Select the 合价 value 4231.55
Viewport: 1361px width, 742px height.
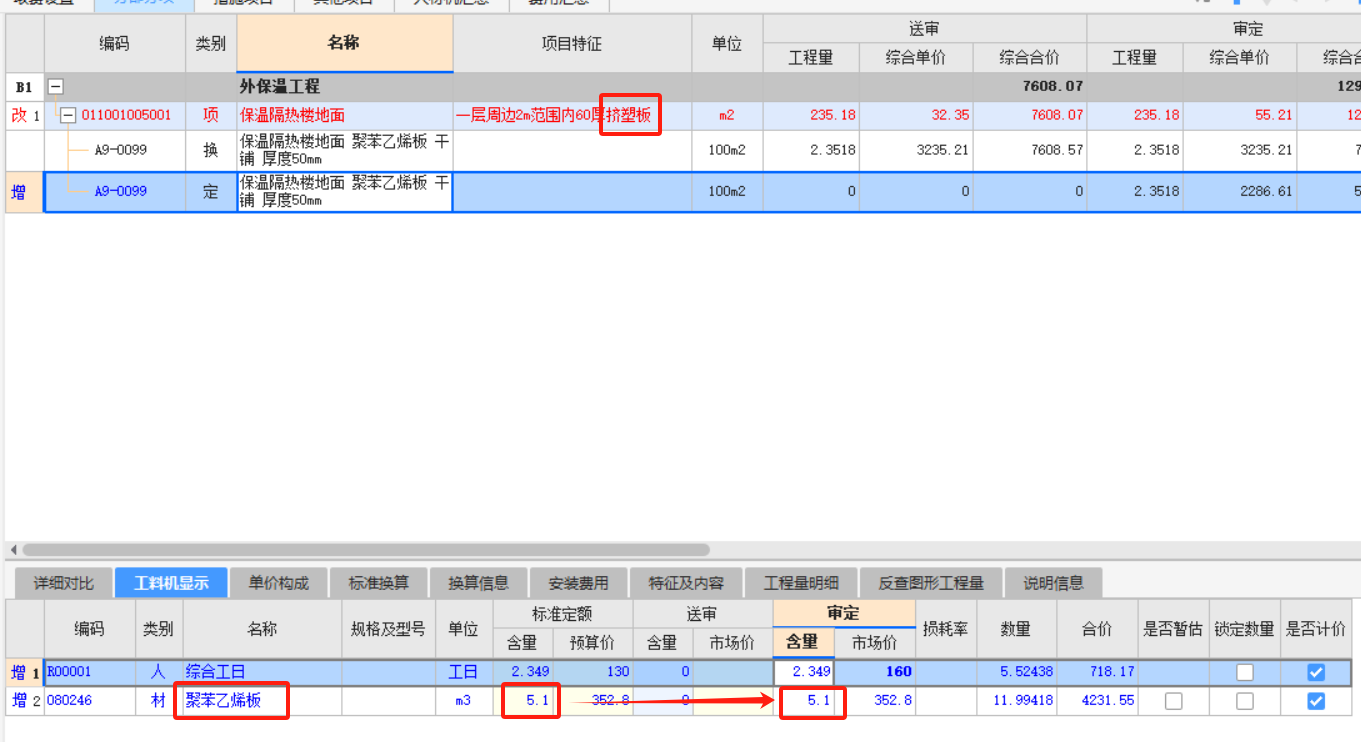[x=1097, y=701]
